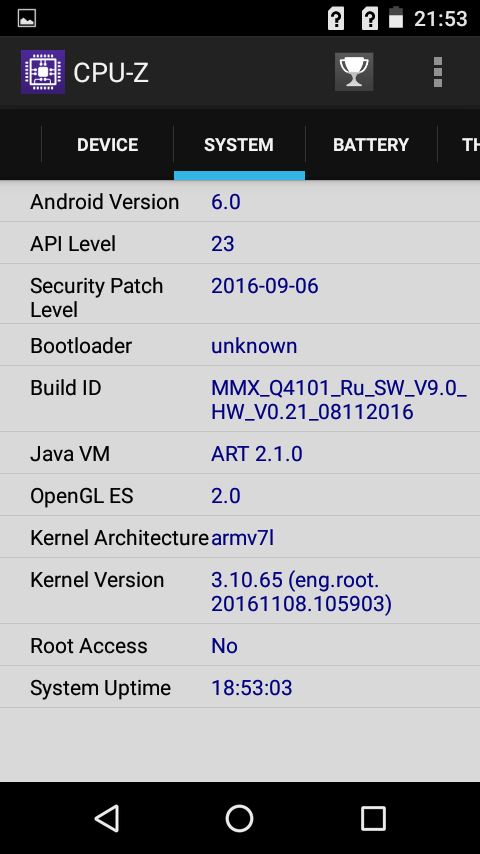
Task: Tap the Android back navigation button
Action: click(x=107, y=818)
